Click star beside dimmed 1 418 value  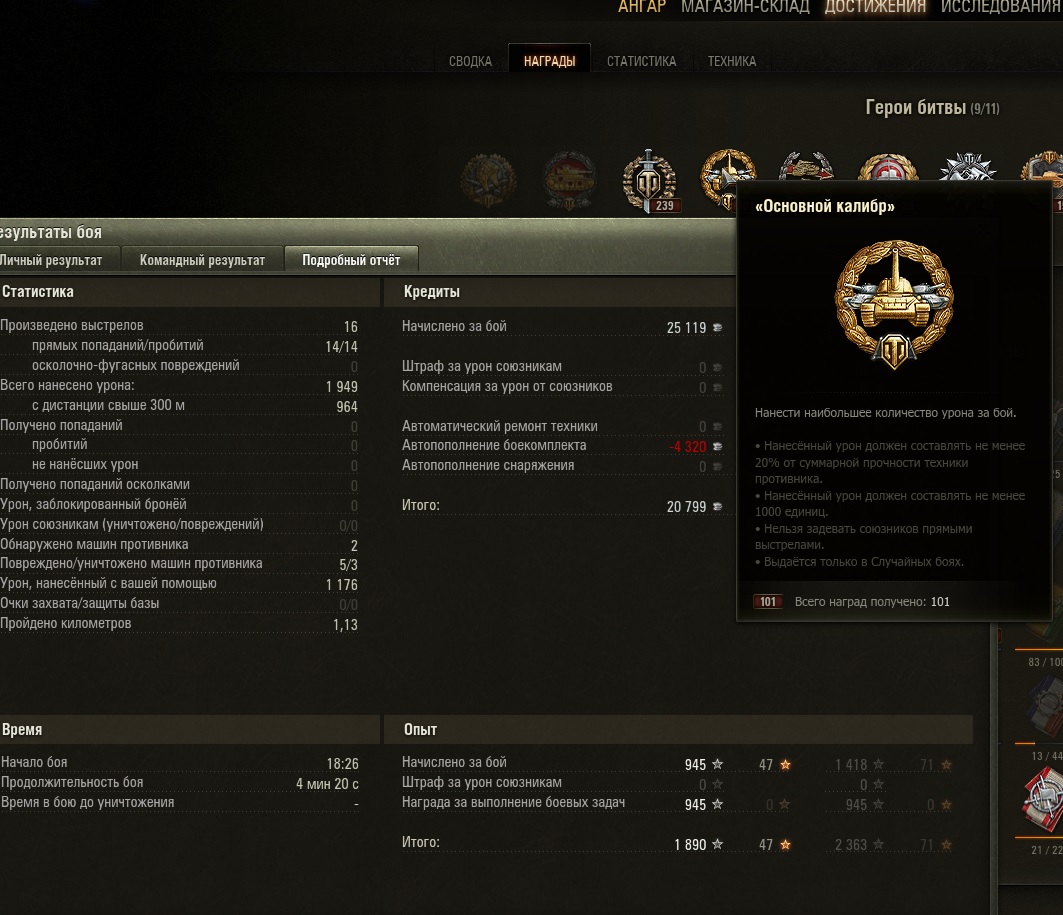[879, 765]
